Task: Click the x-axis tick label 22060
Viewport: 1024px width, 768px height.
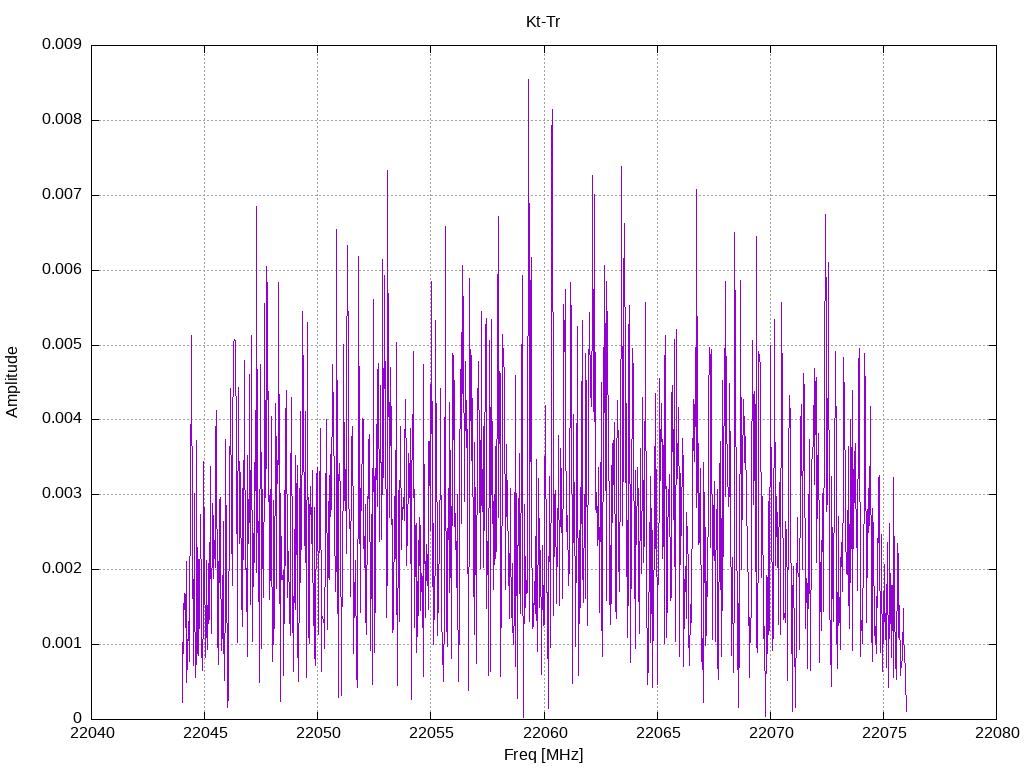Action: coord(545,733)
